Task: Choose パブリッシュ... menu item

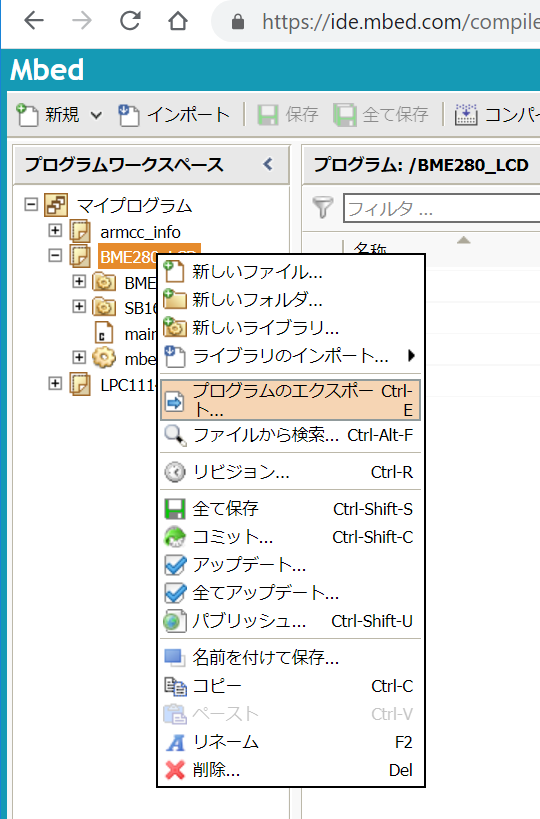Action: pos(290,621)
